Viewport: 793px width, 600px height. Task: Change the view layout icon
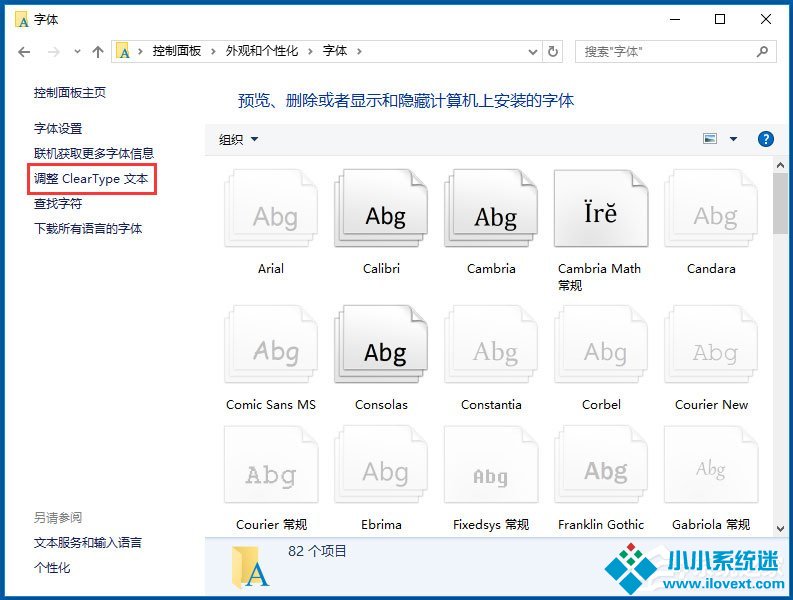point(710,139)
